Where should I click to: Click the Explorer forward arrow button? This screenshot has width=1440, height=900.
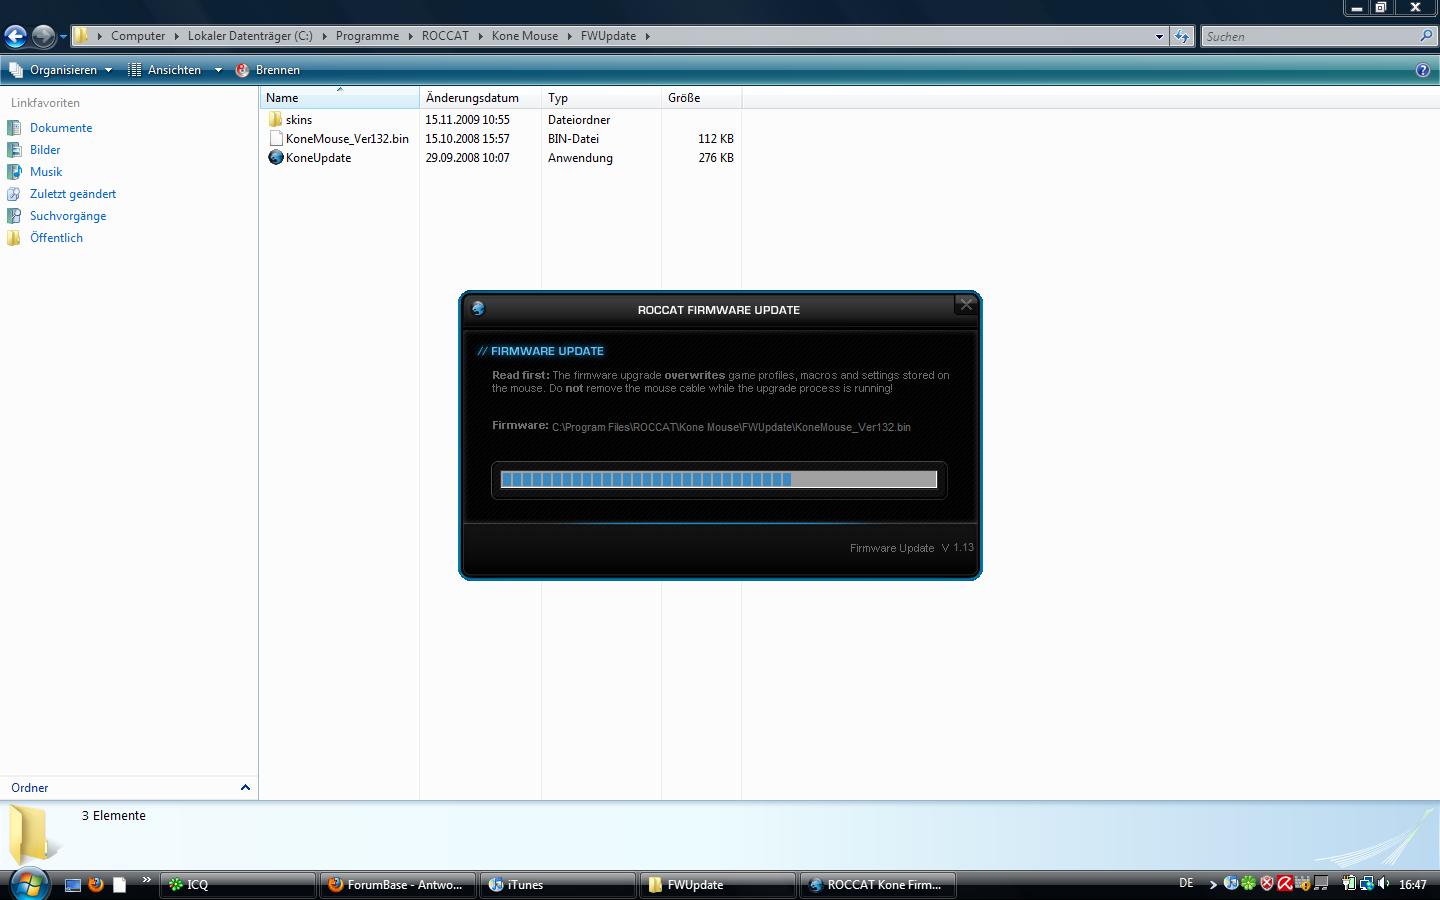coord(43,37)
